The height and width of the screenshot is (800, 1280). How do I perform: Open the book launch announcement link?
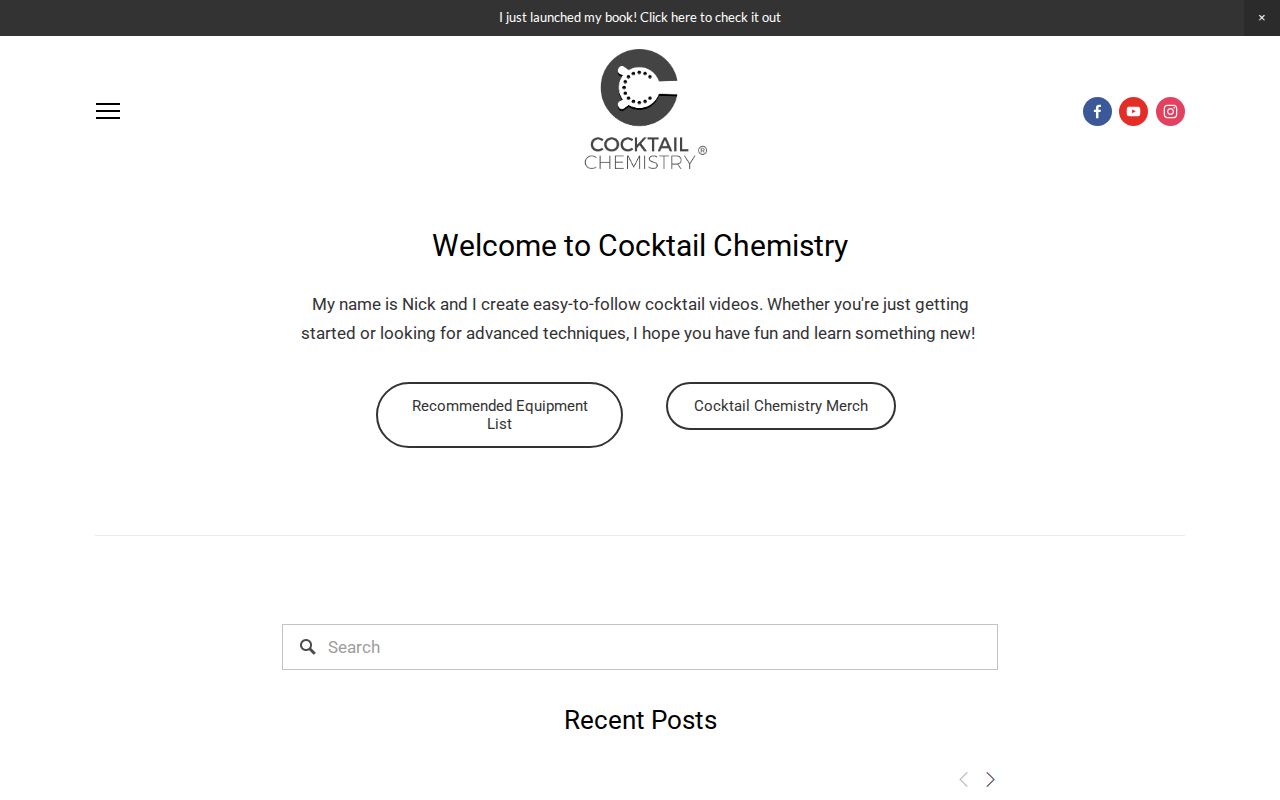[x=640, y=17]
